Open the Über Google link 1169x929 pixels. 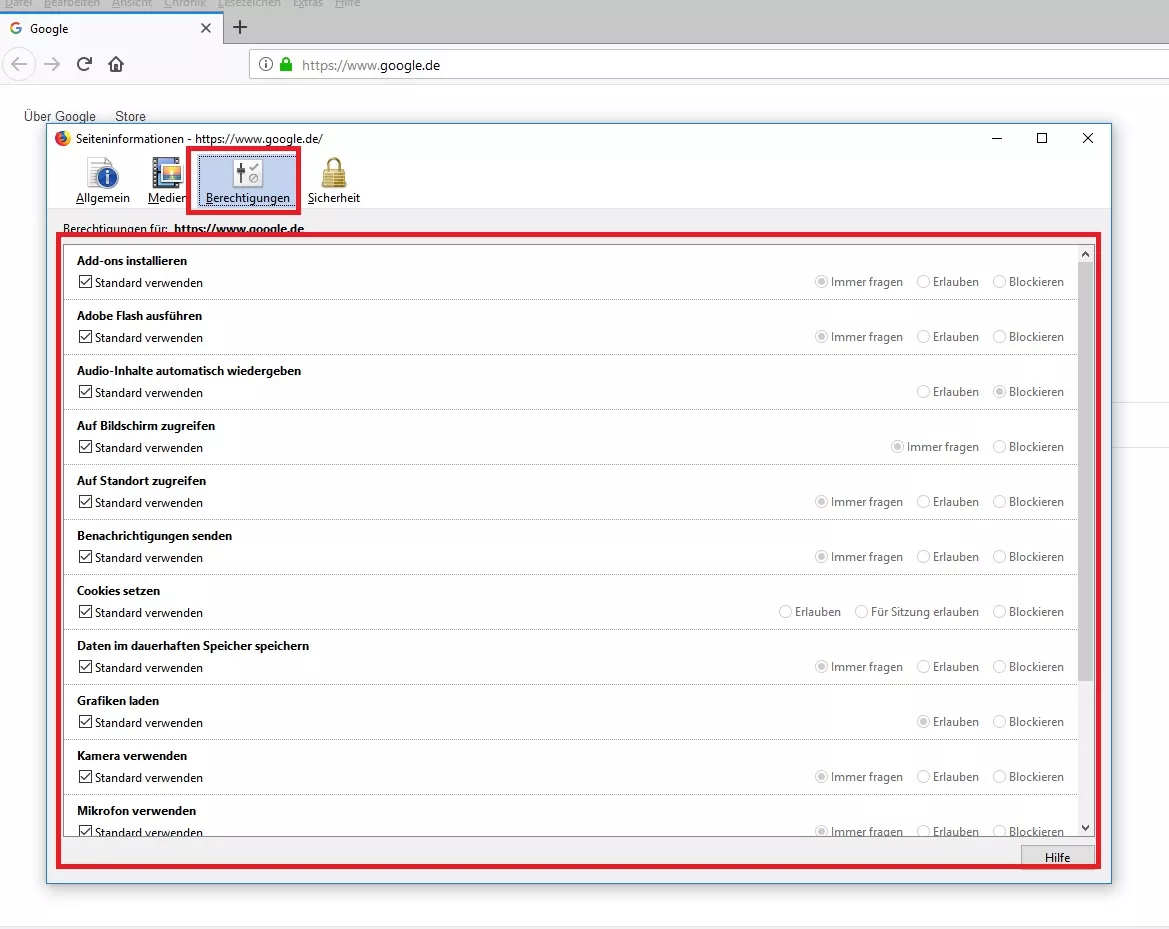pyautogui.click(x=60, y=116)
